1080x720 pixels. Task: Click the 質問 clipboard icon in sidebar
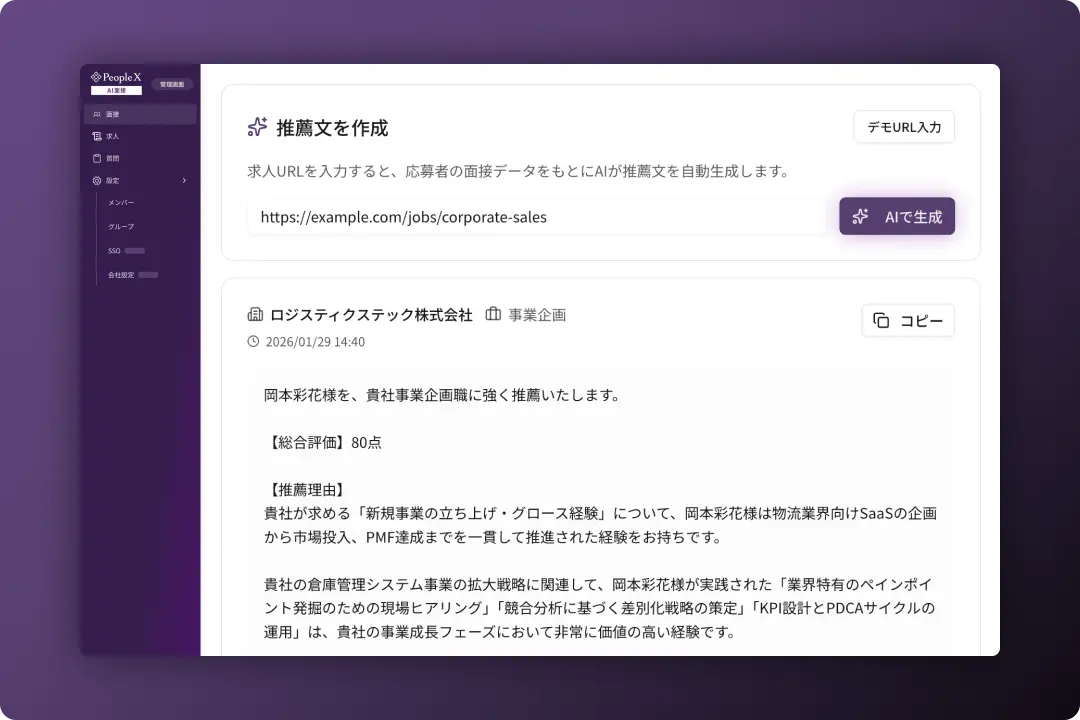coord(96,158)
